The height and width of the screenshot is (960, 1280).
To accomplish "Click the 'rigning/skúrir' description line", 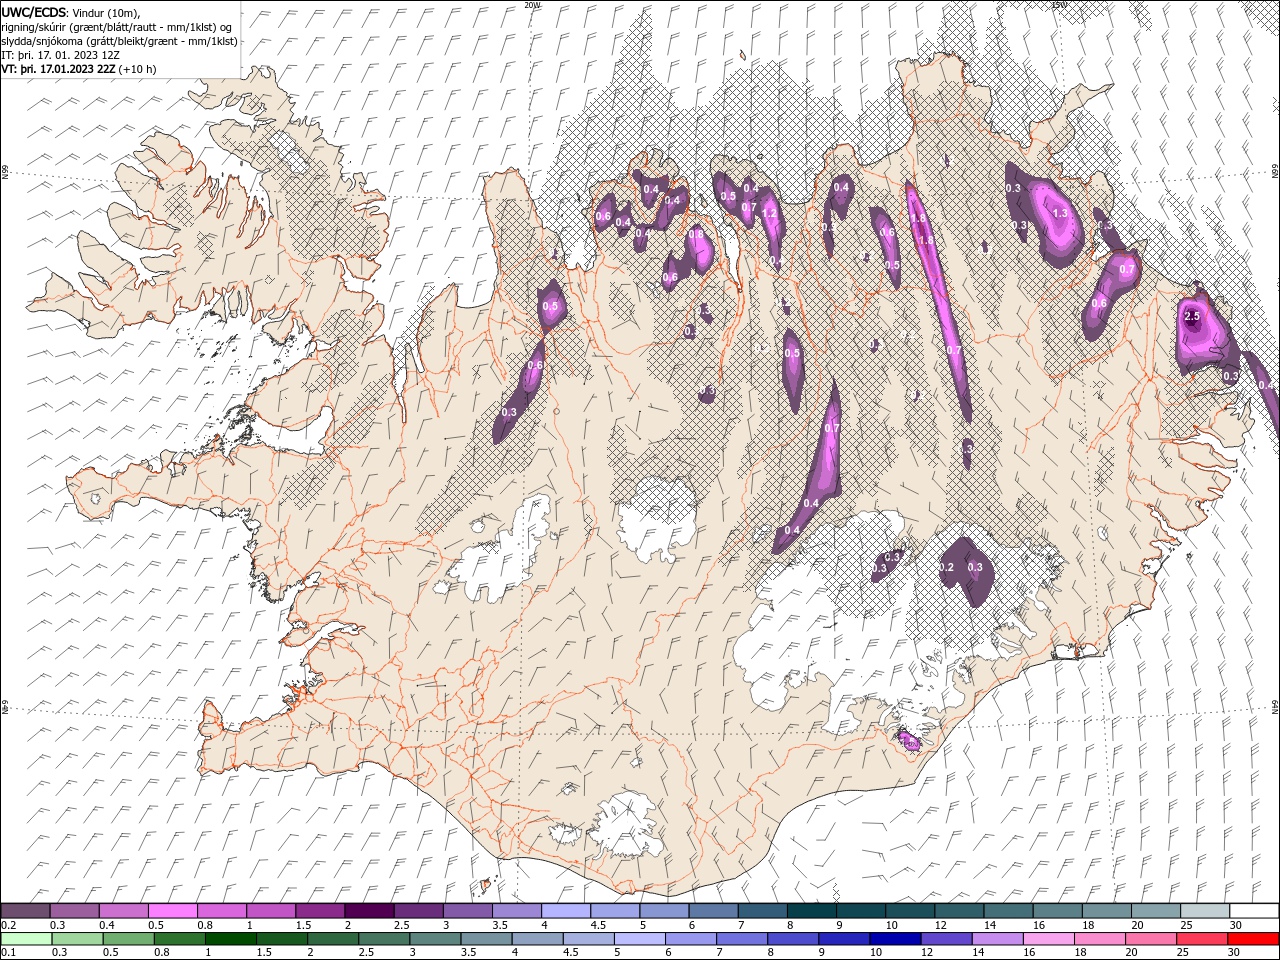I will tap(117, 26).
